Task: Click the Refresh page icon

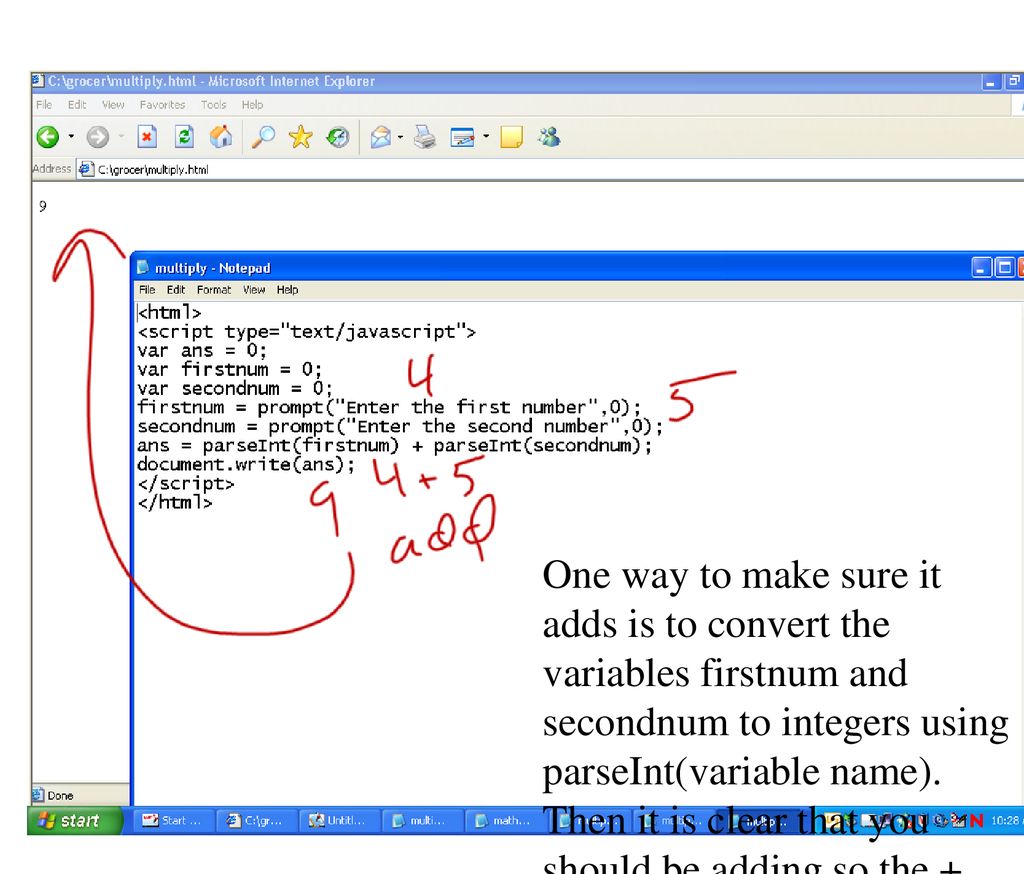Action: pos(184,137)
